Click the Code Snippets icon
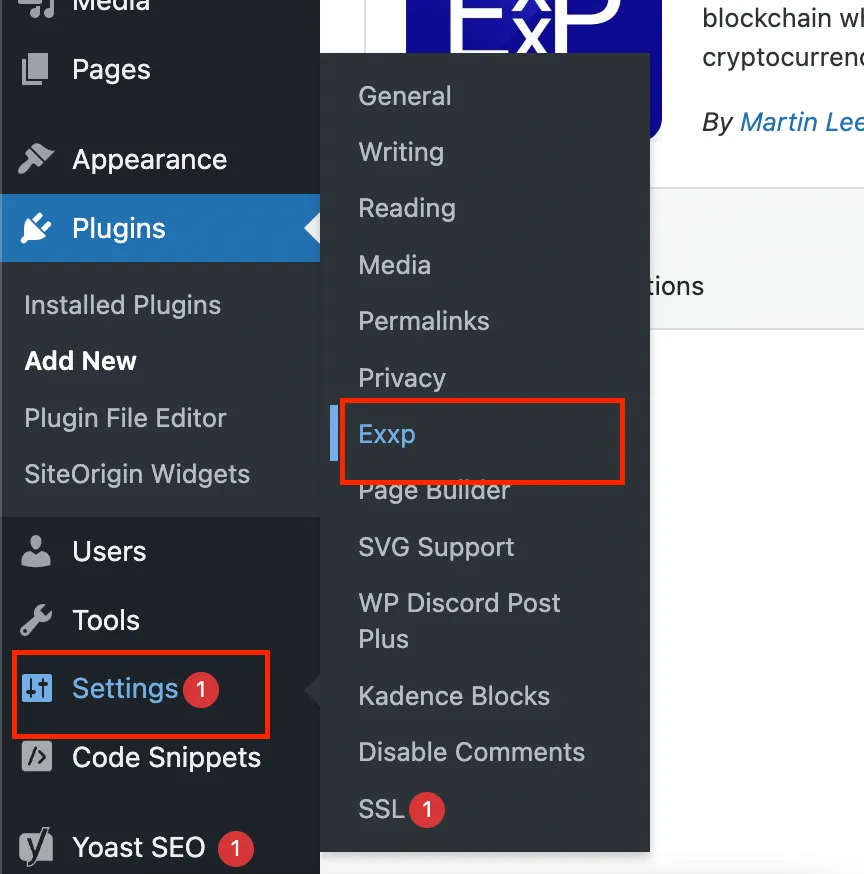Image resolution: width=864 pixels, height=874 pixels. click(x=37, y=756)
